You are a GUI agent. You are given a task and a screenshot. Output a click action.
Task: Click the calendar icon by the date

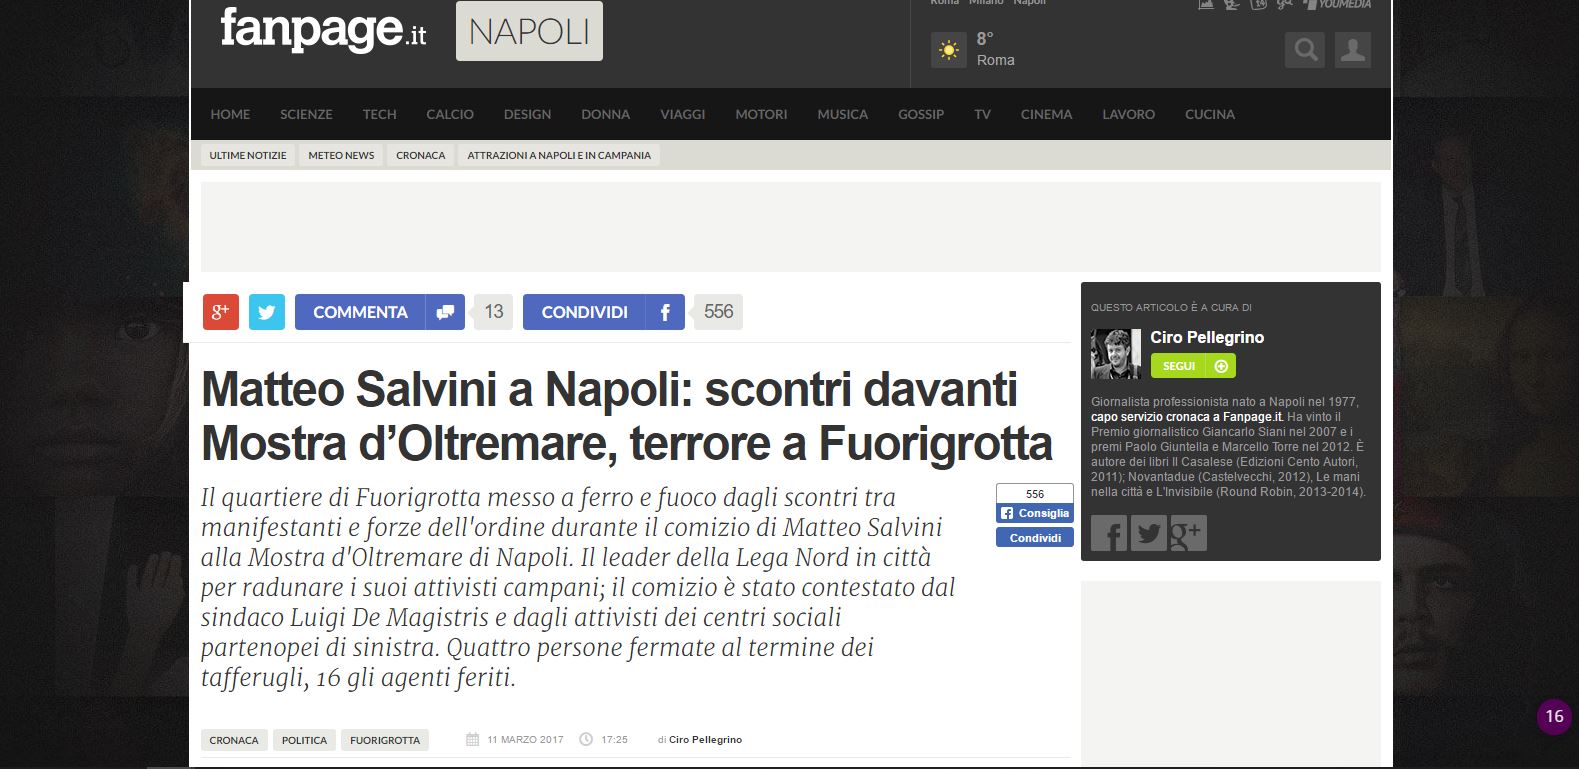tap(472, 740)
